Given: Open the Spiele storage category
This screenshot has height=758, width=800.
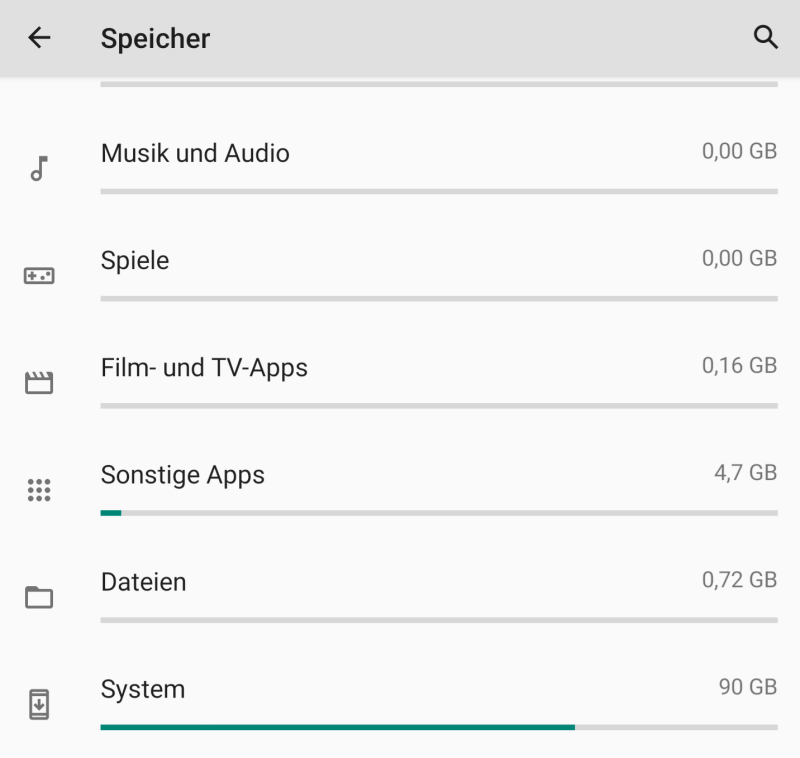Looking at the screenshot, I should click(135, 260).
